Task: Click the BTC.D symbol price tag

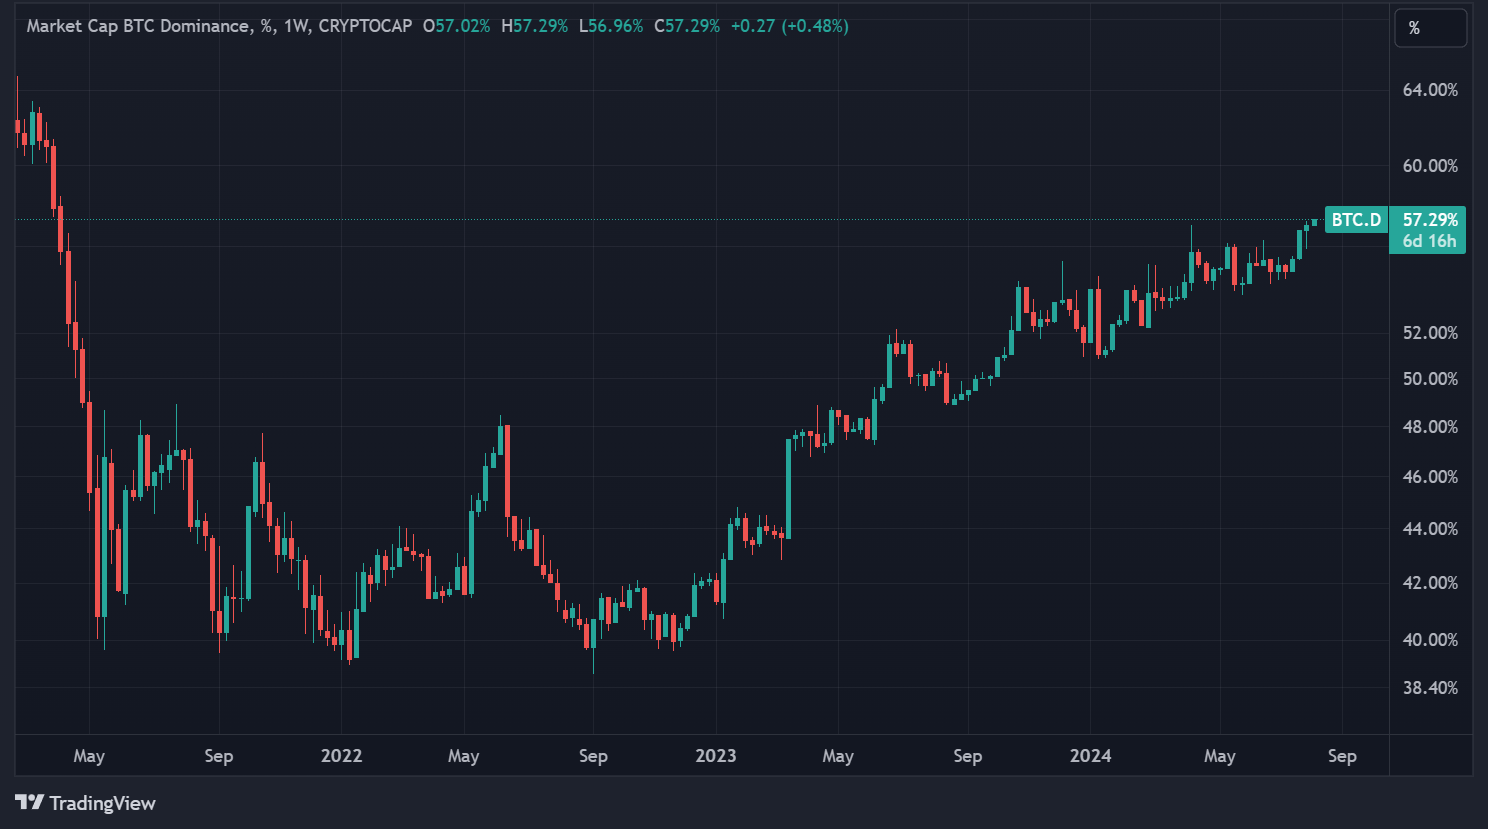Action: click(1356, 220)
